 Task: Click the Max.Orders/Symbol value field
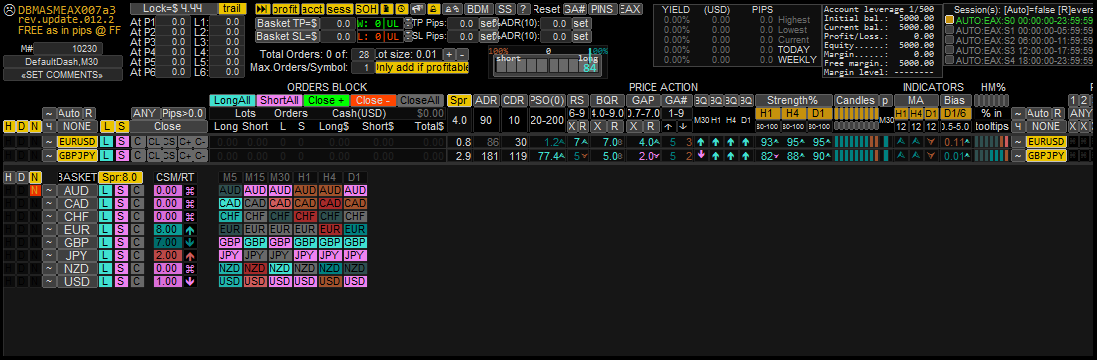coord(362,68)
